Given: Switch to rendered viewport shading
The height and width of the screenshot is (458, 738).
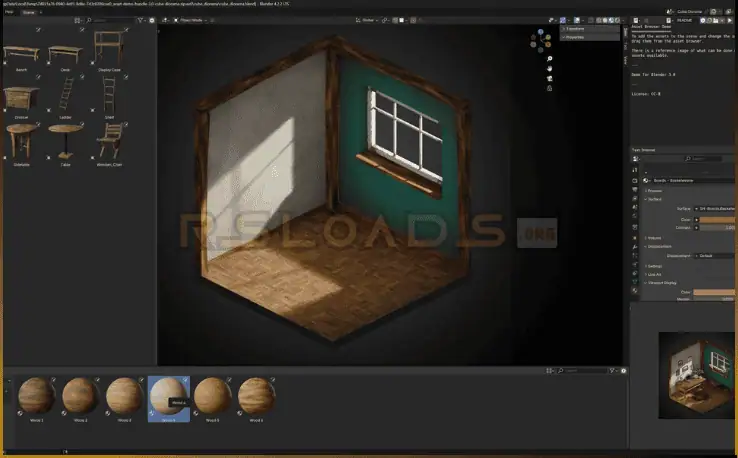Looking at the screenshot, I should (x=618, y=20).
